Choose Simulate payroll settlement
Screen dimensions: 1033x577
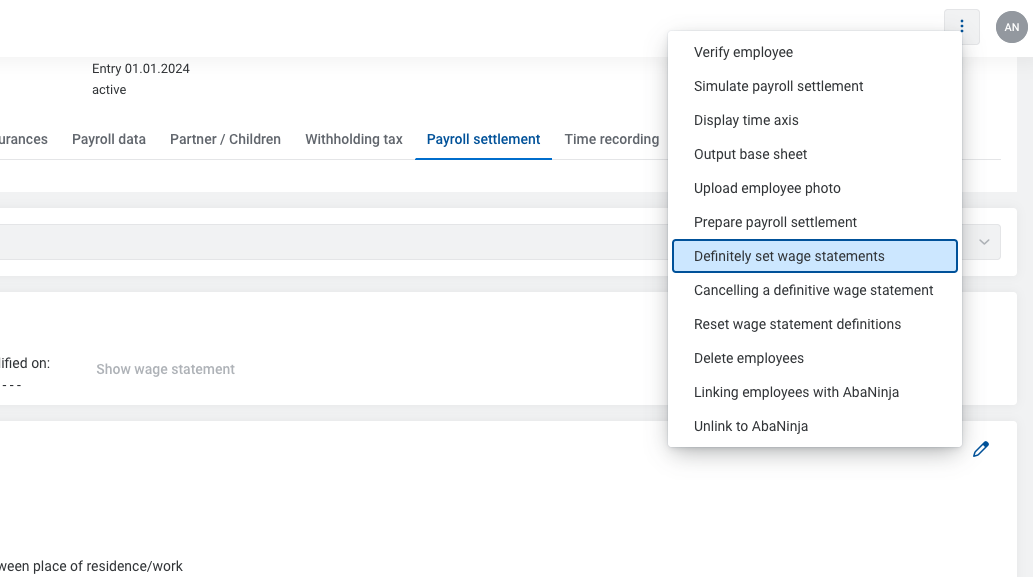778,86
